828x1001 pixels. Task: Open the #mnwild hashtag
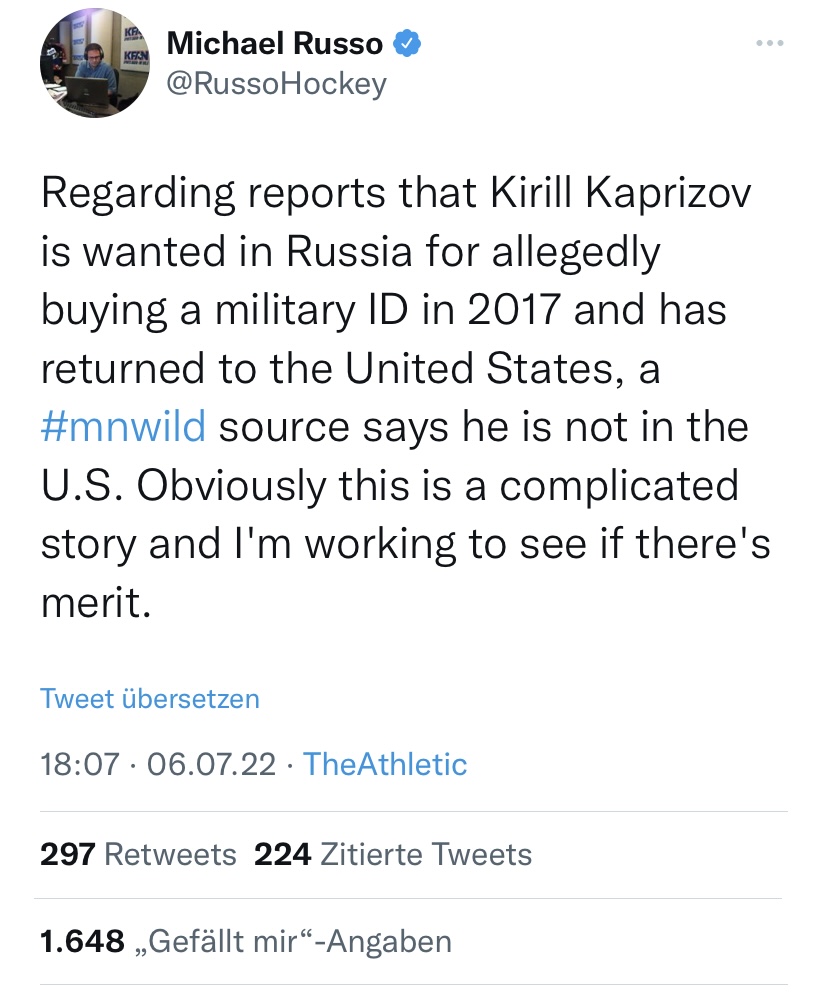click(123, 426)
